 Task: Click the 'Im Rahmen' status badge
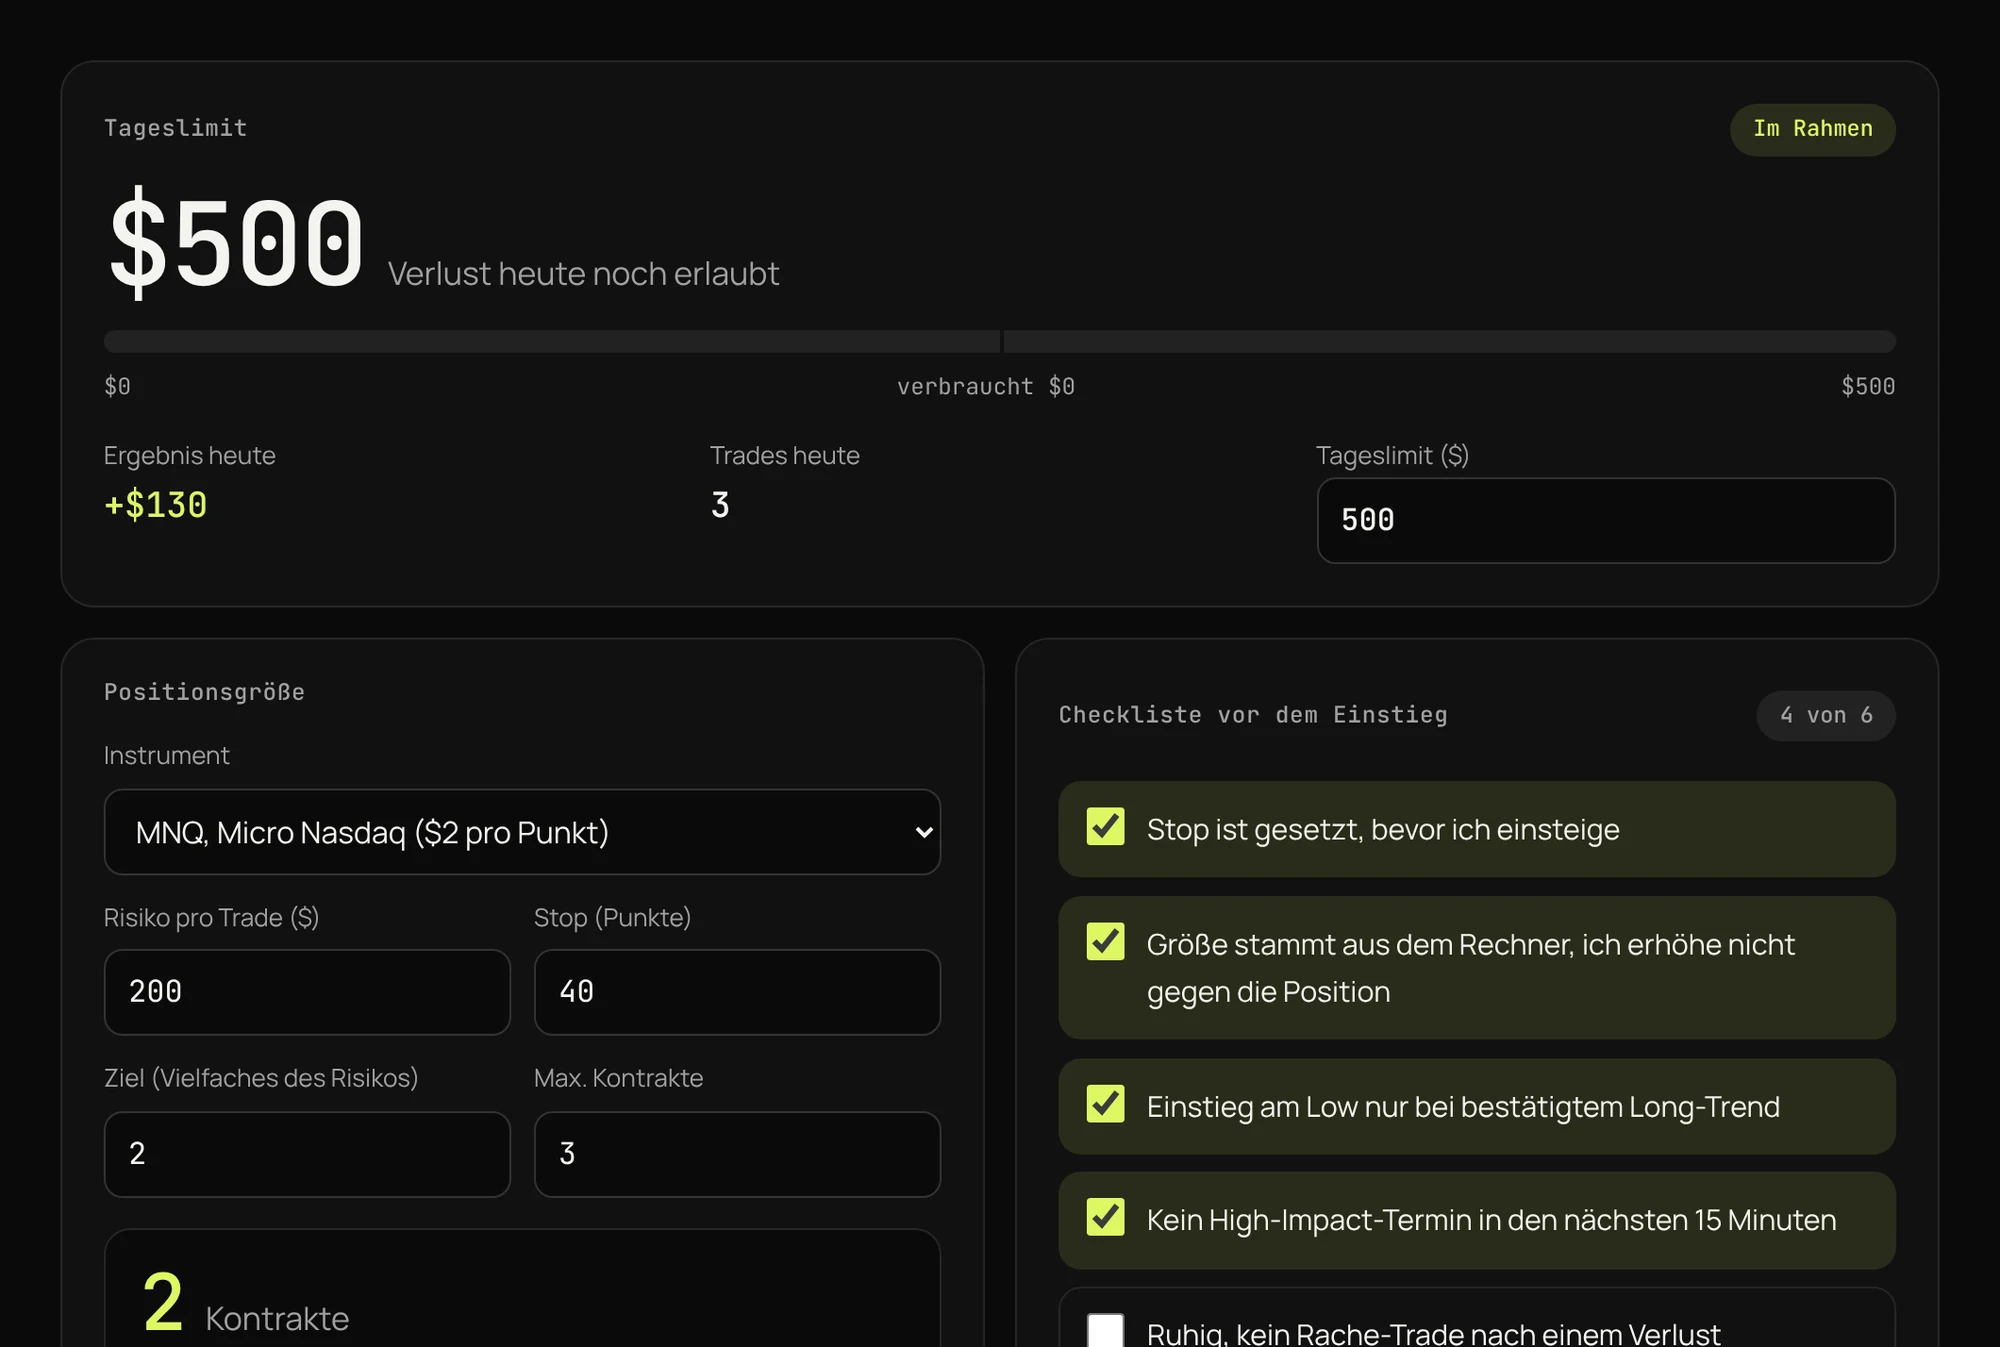tap(1812, 129)
